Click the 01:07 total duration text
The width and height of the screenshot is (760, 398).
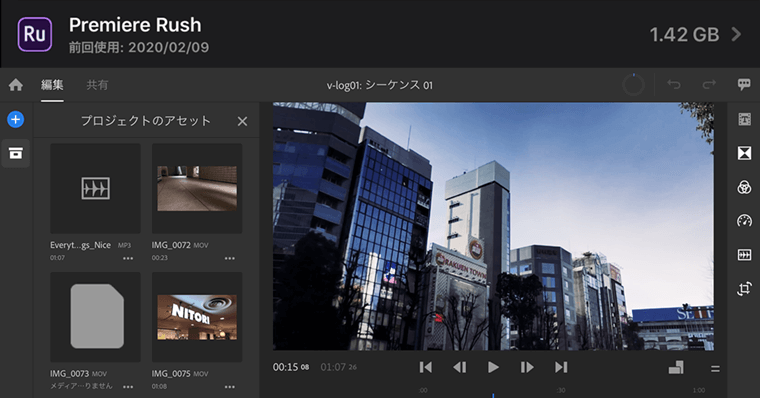338,367
